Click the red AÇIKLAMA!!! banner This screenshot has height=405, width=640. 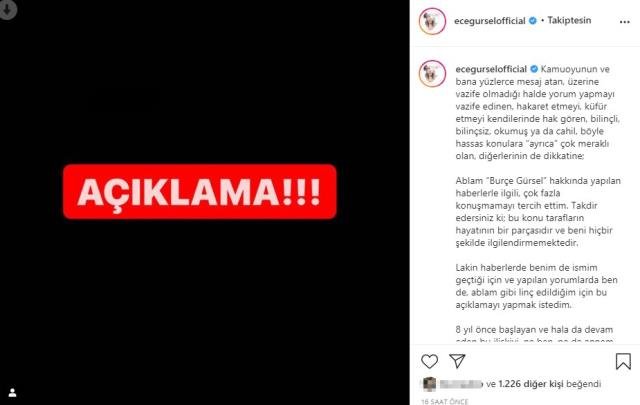point(200,191)
